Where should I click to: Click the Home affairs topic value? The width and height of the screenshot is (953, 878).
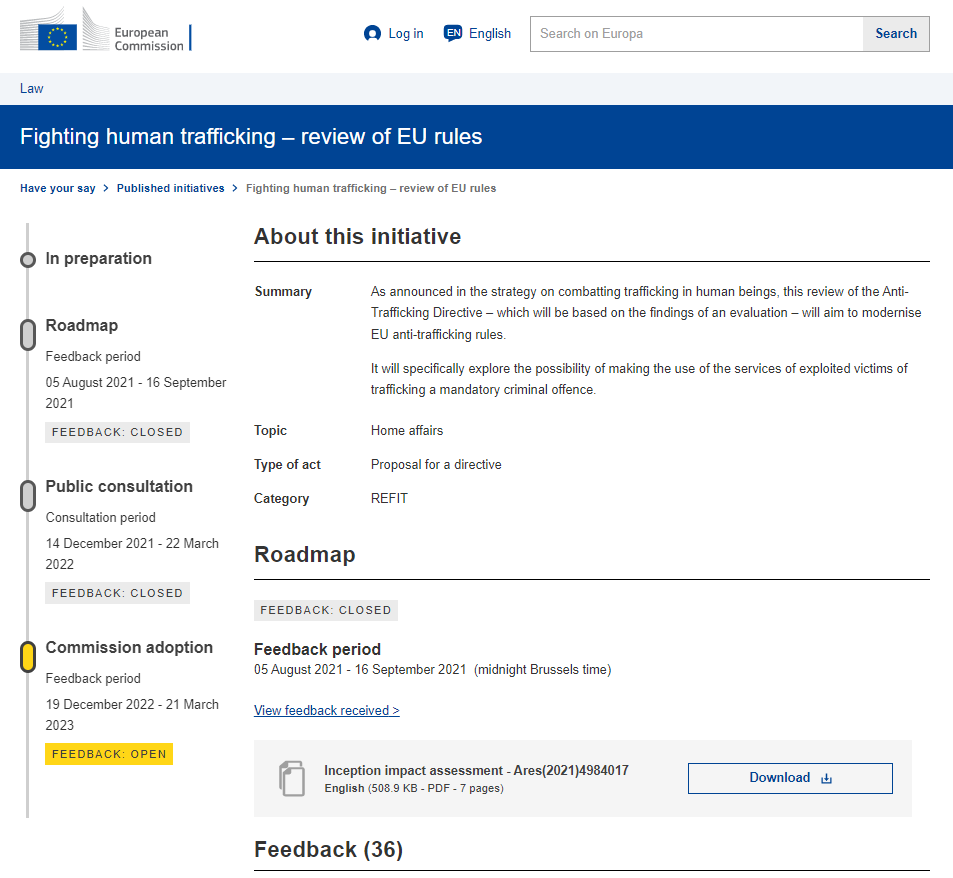pos(407,431)
